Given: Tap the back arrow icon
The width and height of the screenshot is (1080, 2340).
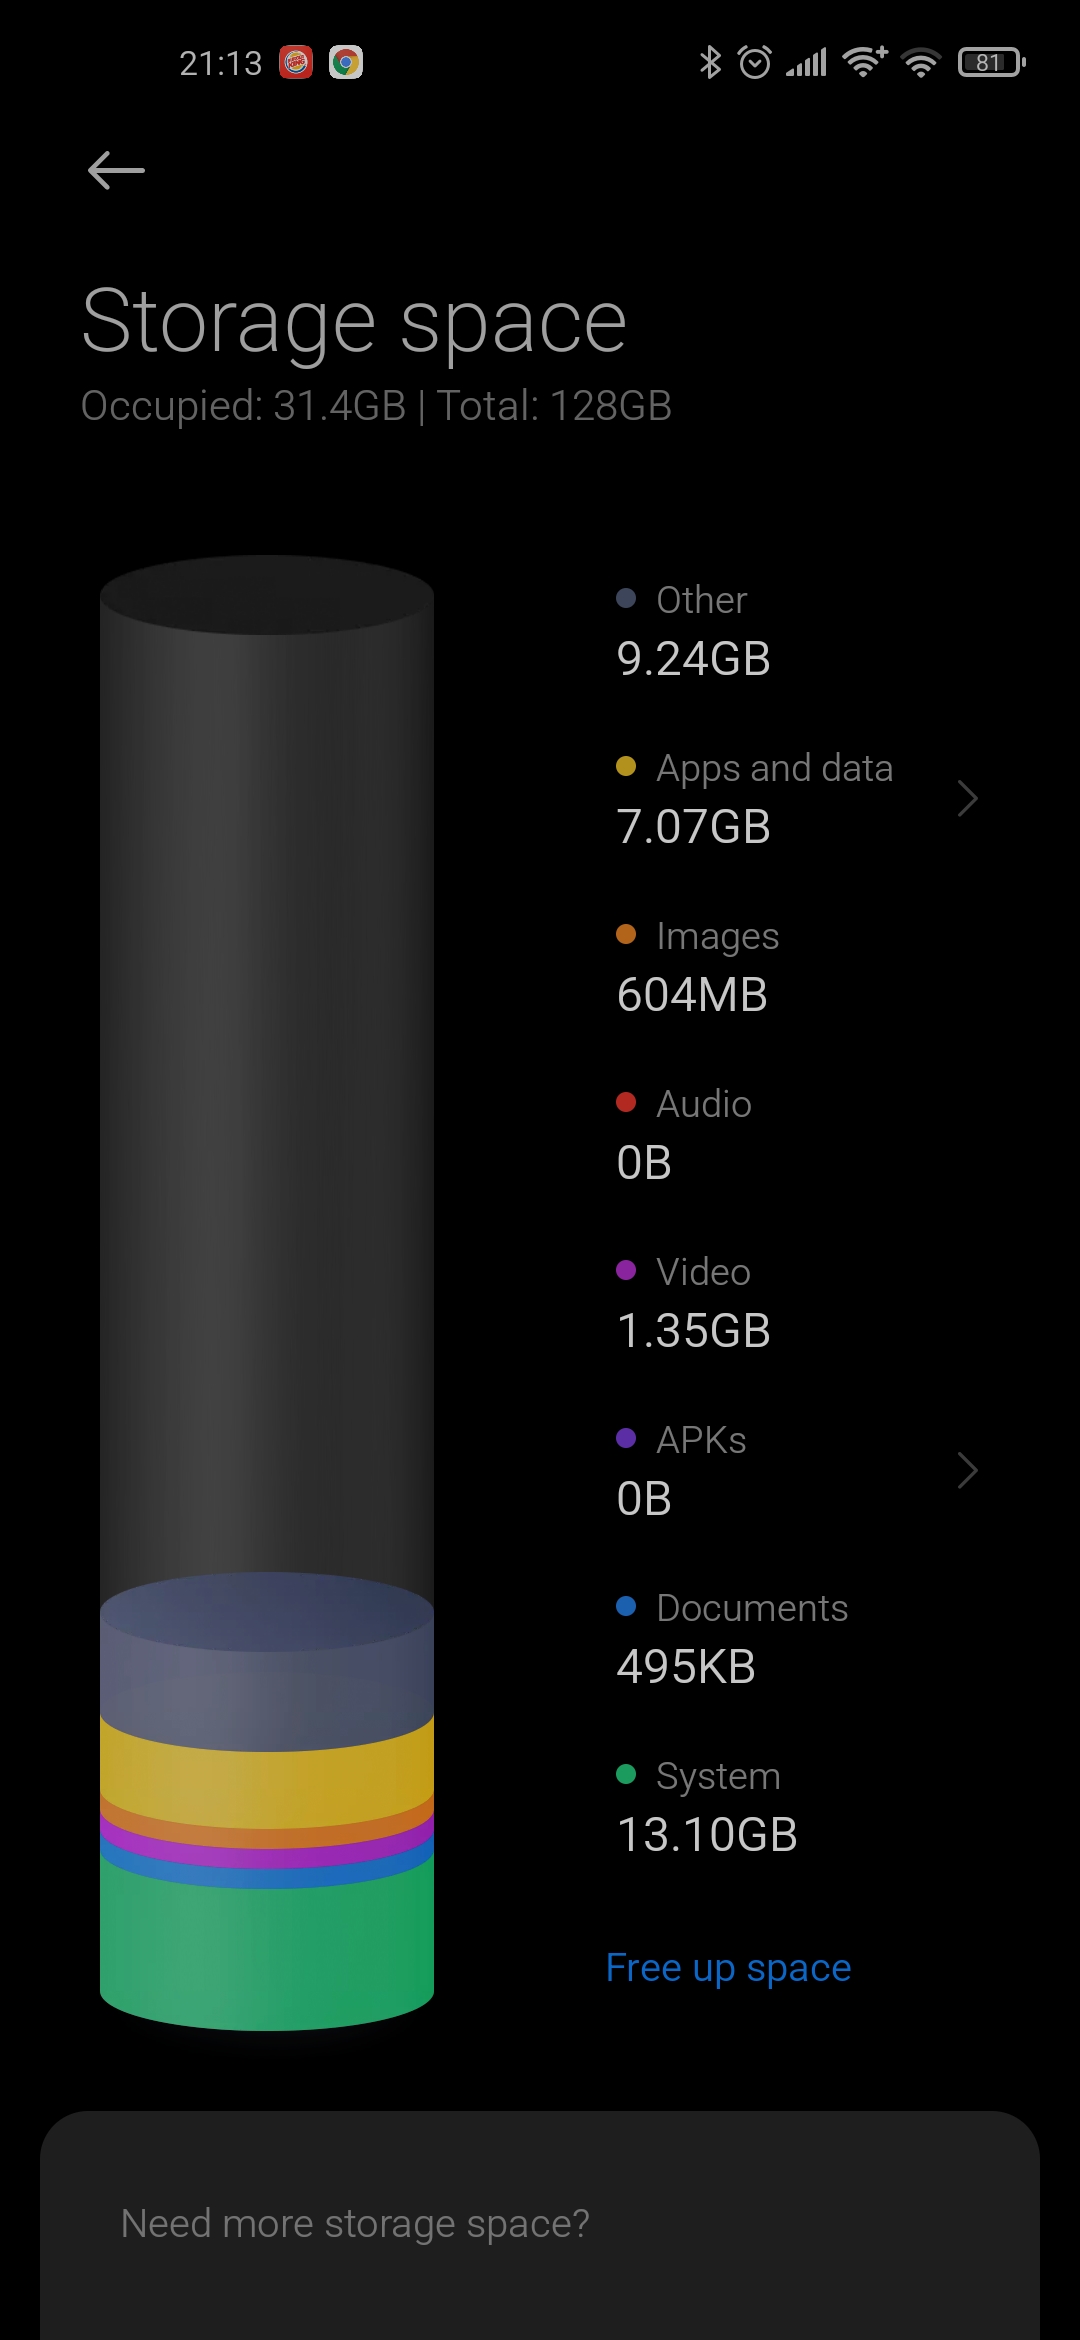Looking at the screenshot, I should coord(116,170).
